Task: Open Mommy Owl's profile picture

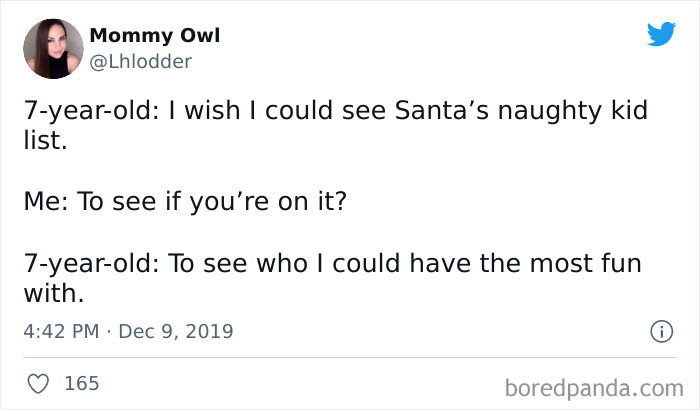Action: tap(53, 48)
